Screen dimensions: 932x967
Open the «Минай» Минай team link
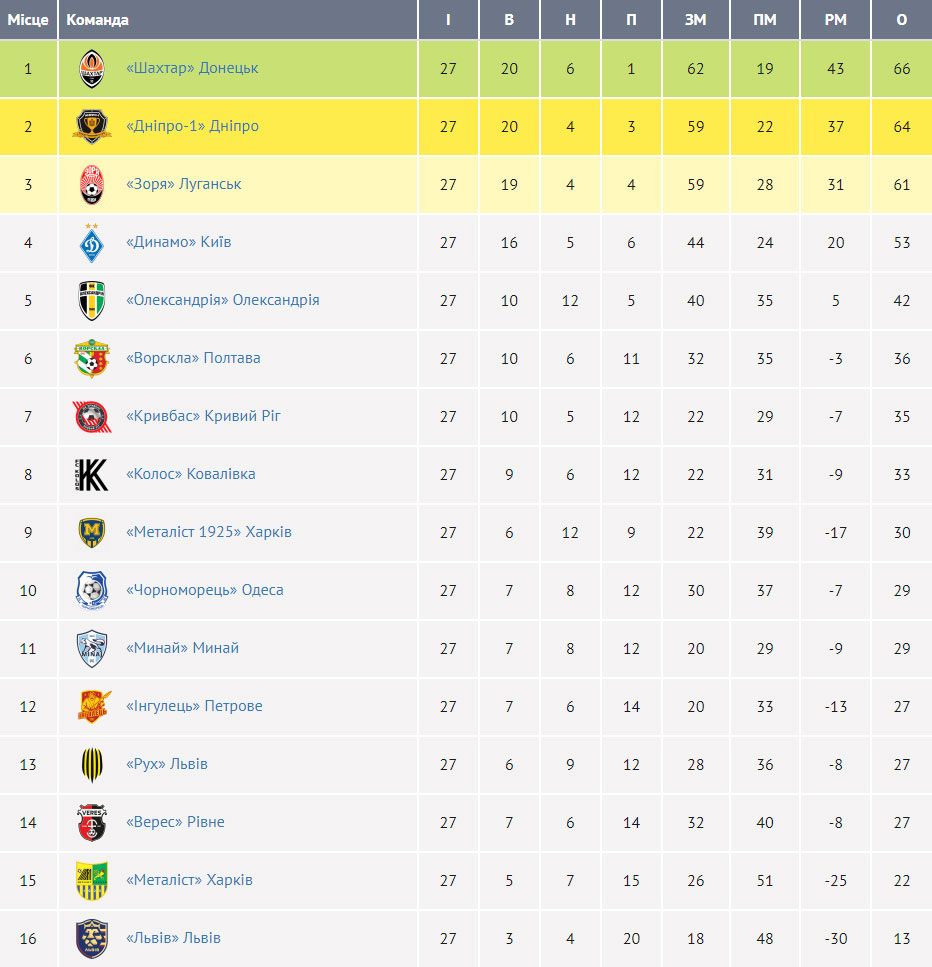point(182,648)
